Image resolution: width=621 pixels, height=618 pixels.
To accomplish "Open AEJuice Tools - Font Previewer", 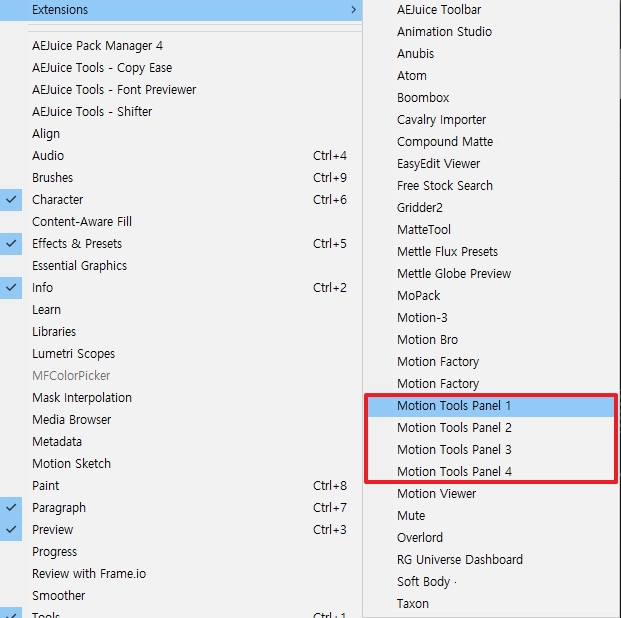I will point(114,90).
